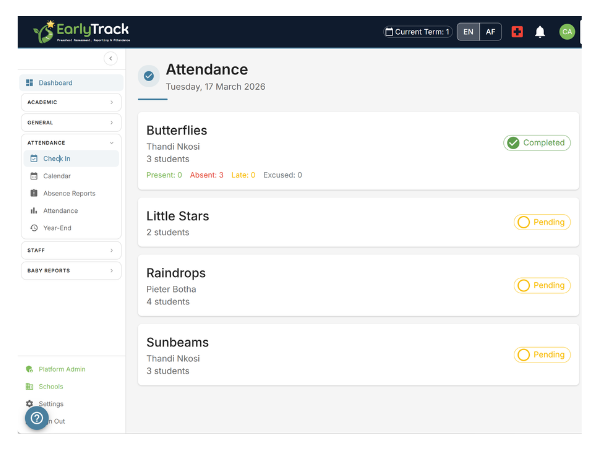Open the Year-End page

click(71, 228)
